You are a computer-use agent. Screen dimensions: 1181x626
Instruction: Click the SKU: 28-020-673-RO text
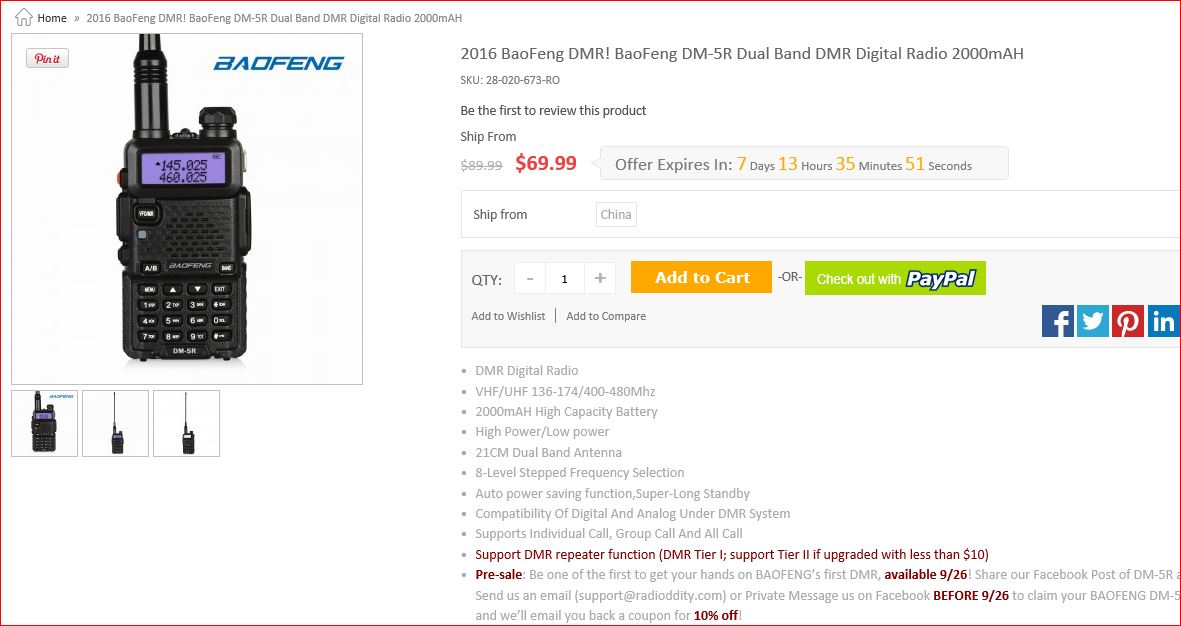click(510, 80)
